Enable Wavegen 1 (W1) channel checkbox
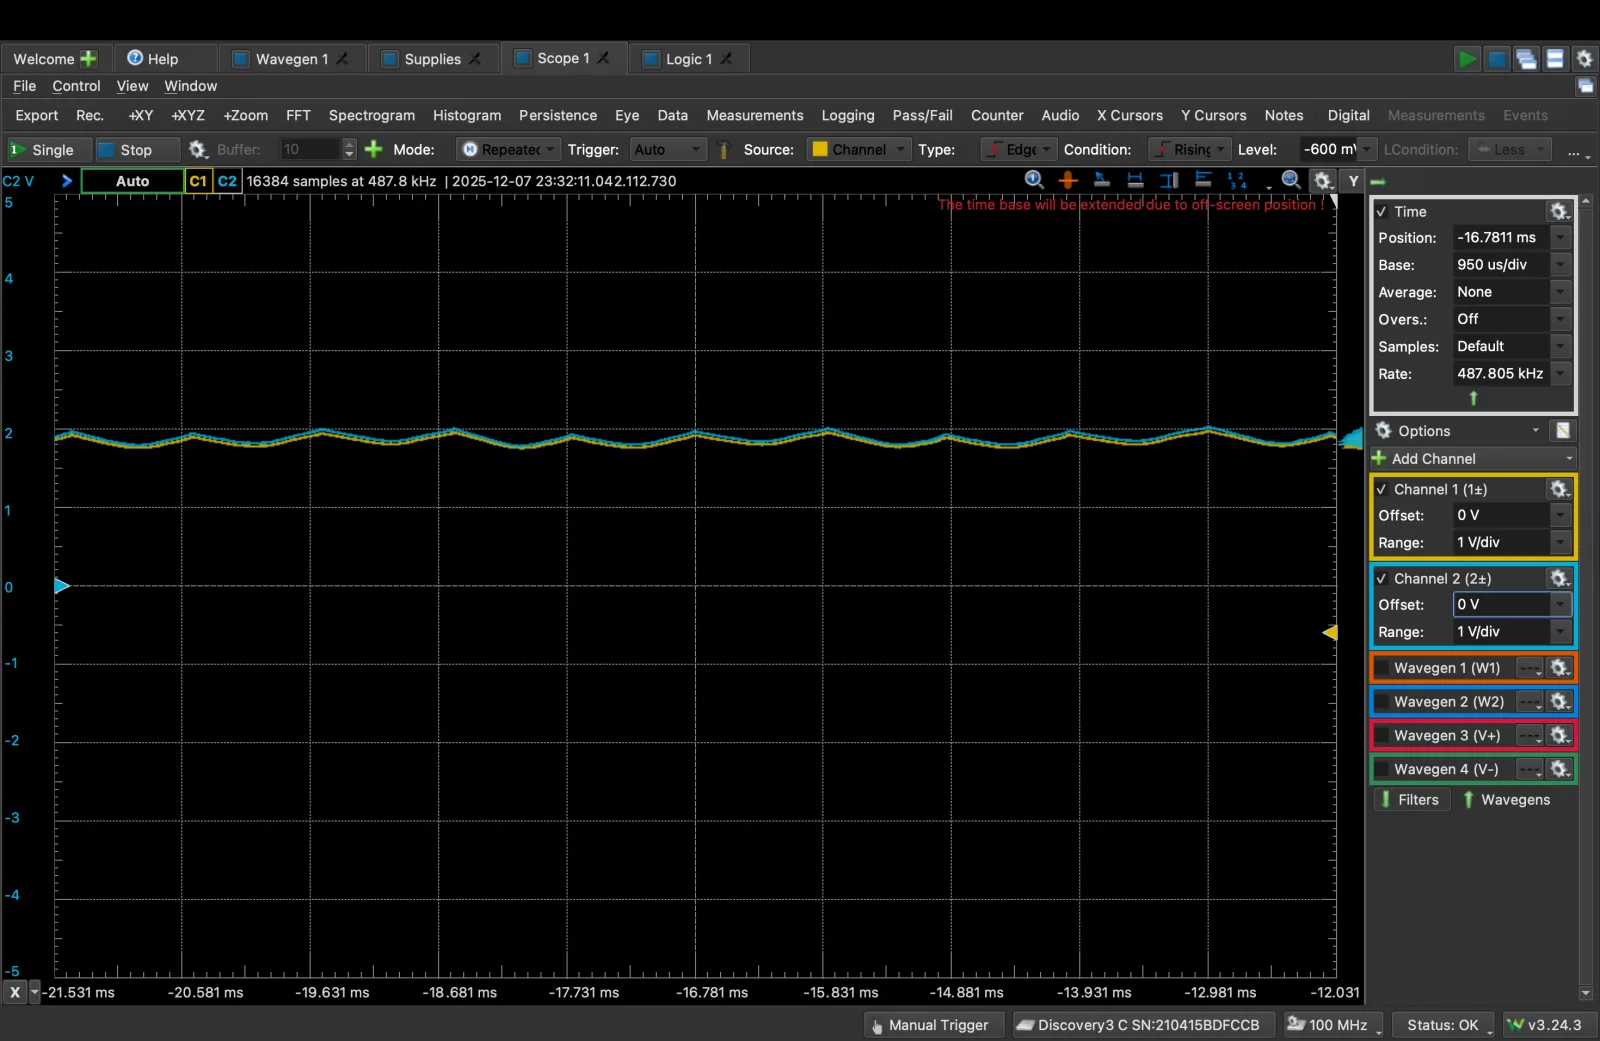Viewport: 1600px width, 1041px height. pos(1382,667)
